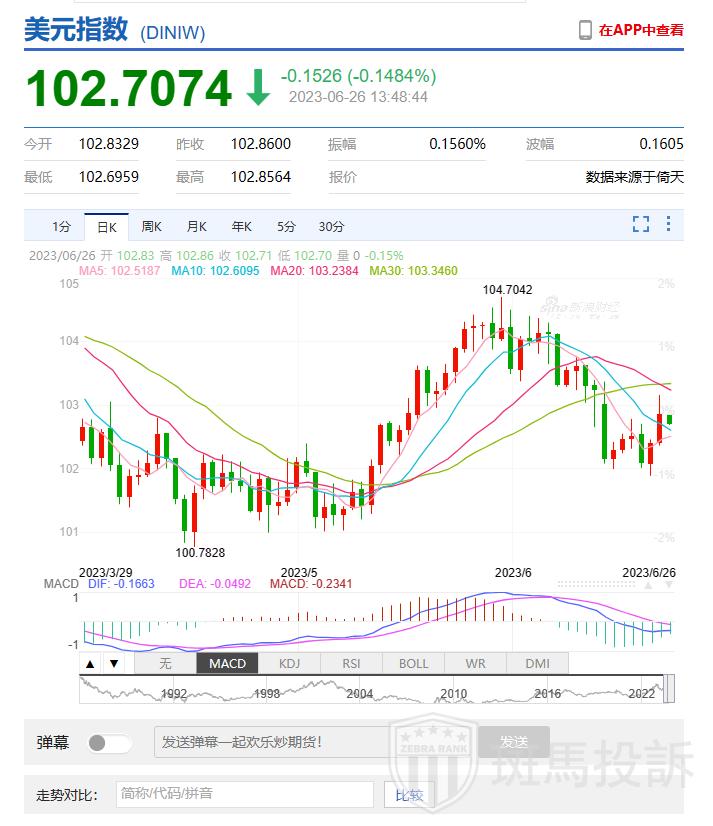Click the timeline range slider right handle
713x826 pixels.
(x=669, y=689)
